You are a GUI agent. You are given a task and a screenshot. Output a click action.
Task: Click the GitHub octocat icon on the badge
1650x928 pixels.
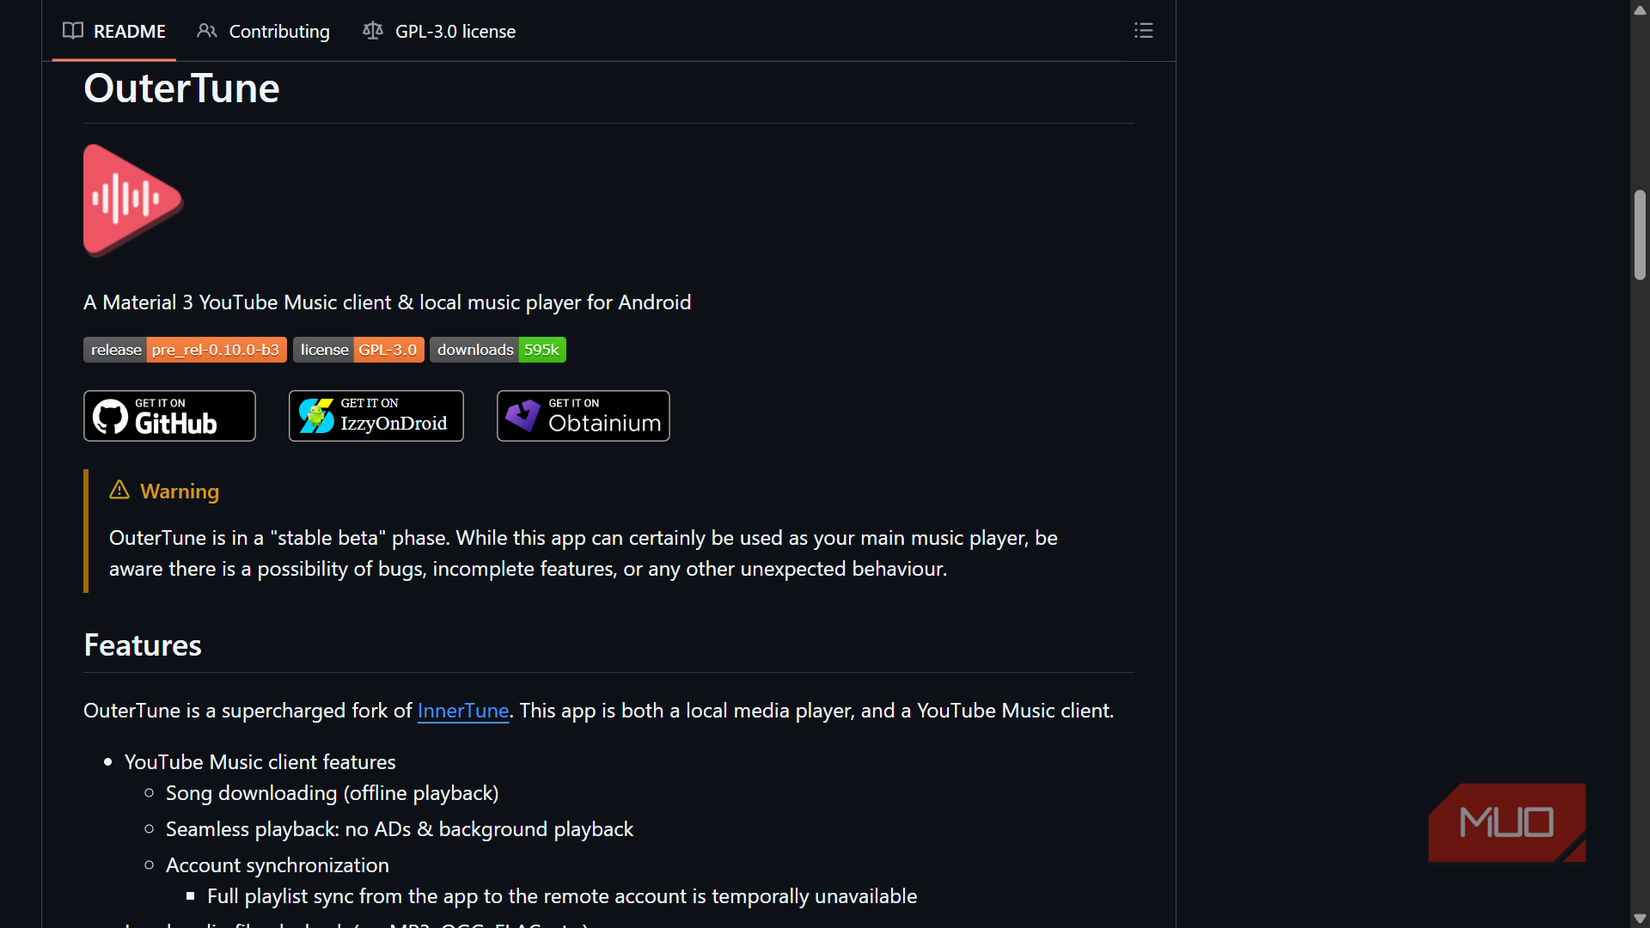pos(111,415)
